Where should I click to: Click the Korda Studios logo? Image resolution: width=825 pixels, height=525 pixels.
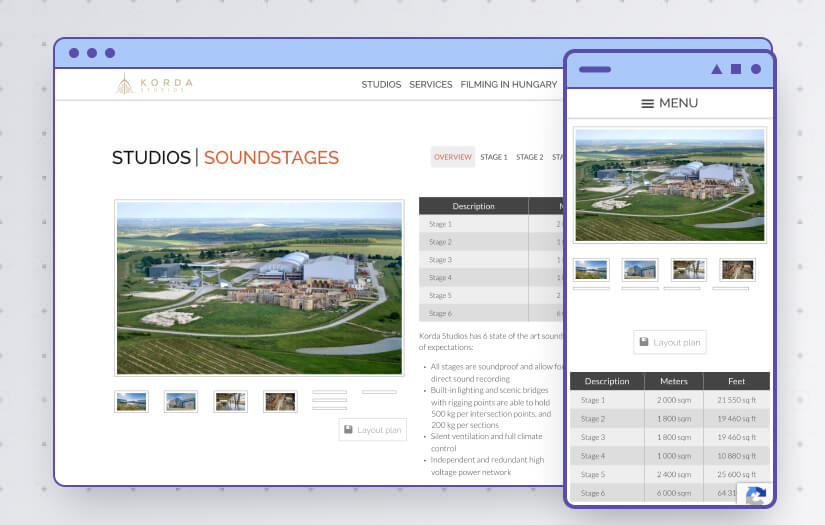(x=154, y=84)
